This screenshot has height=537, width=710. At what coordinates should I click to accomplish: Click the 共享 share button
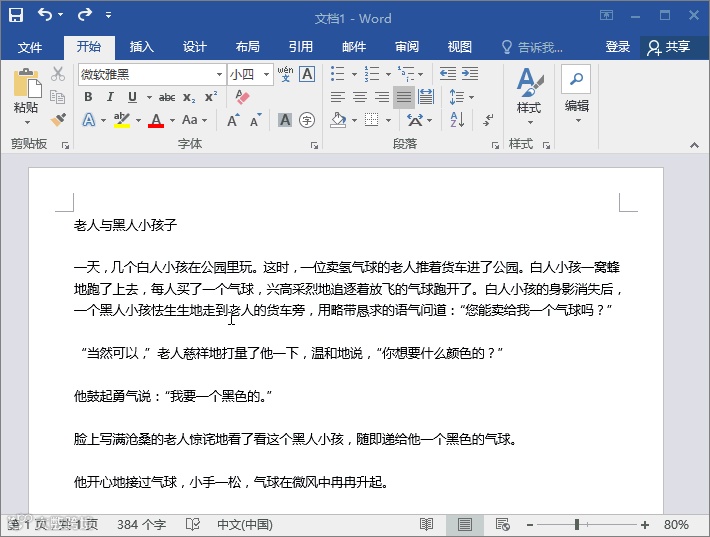[x=669, y=47]
